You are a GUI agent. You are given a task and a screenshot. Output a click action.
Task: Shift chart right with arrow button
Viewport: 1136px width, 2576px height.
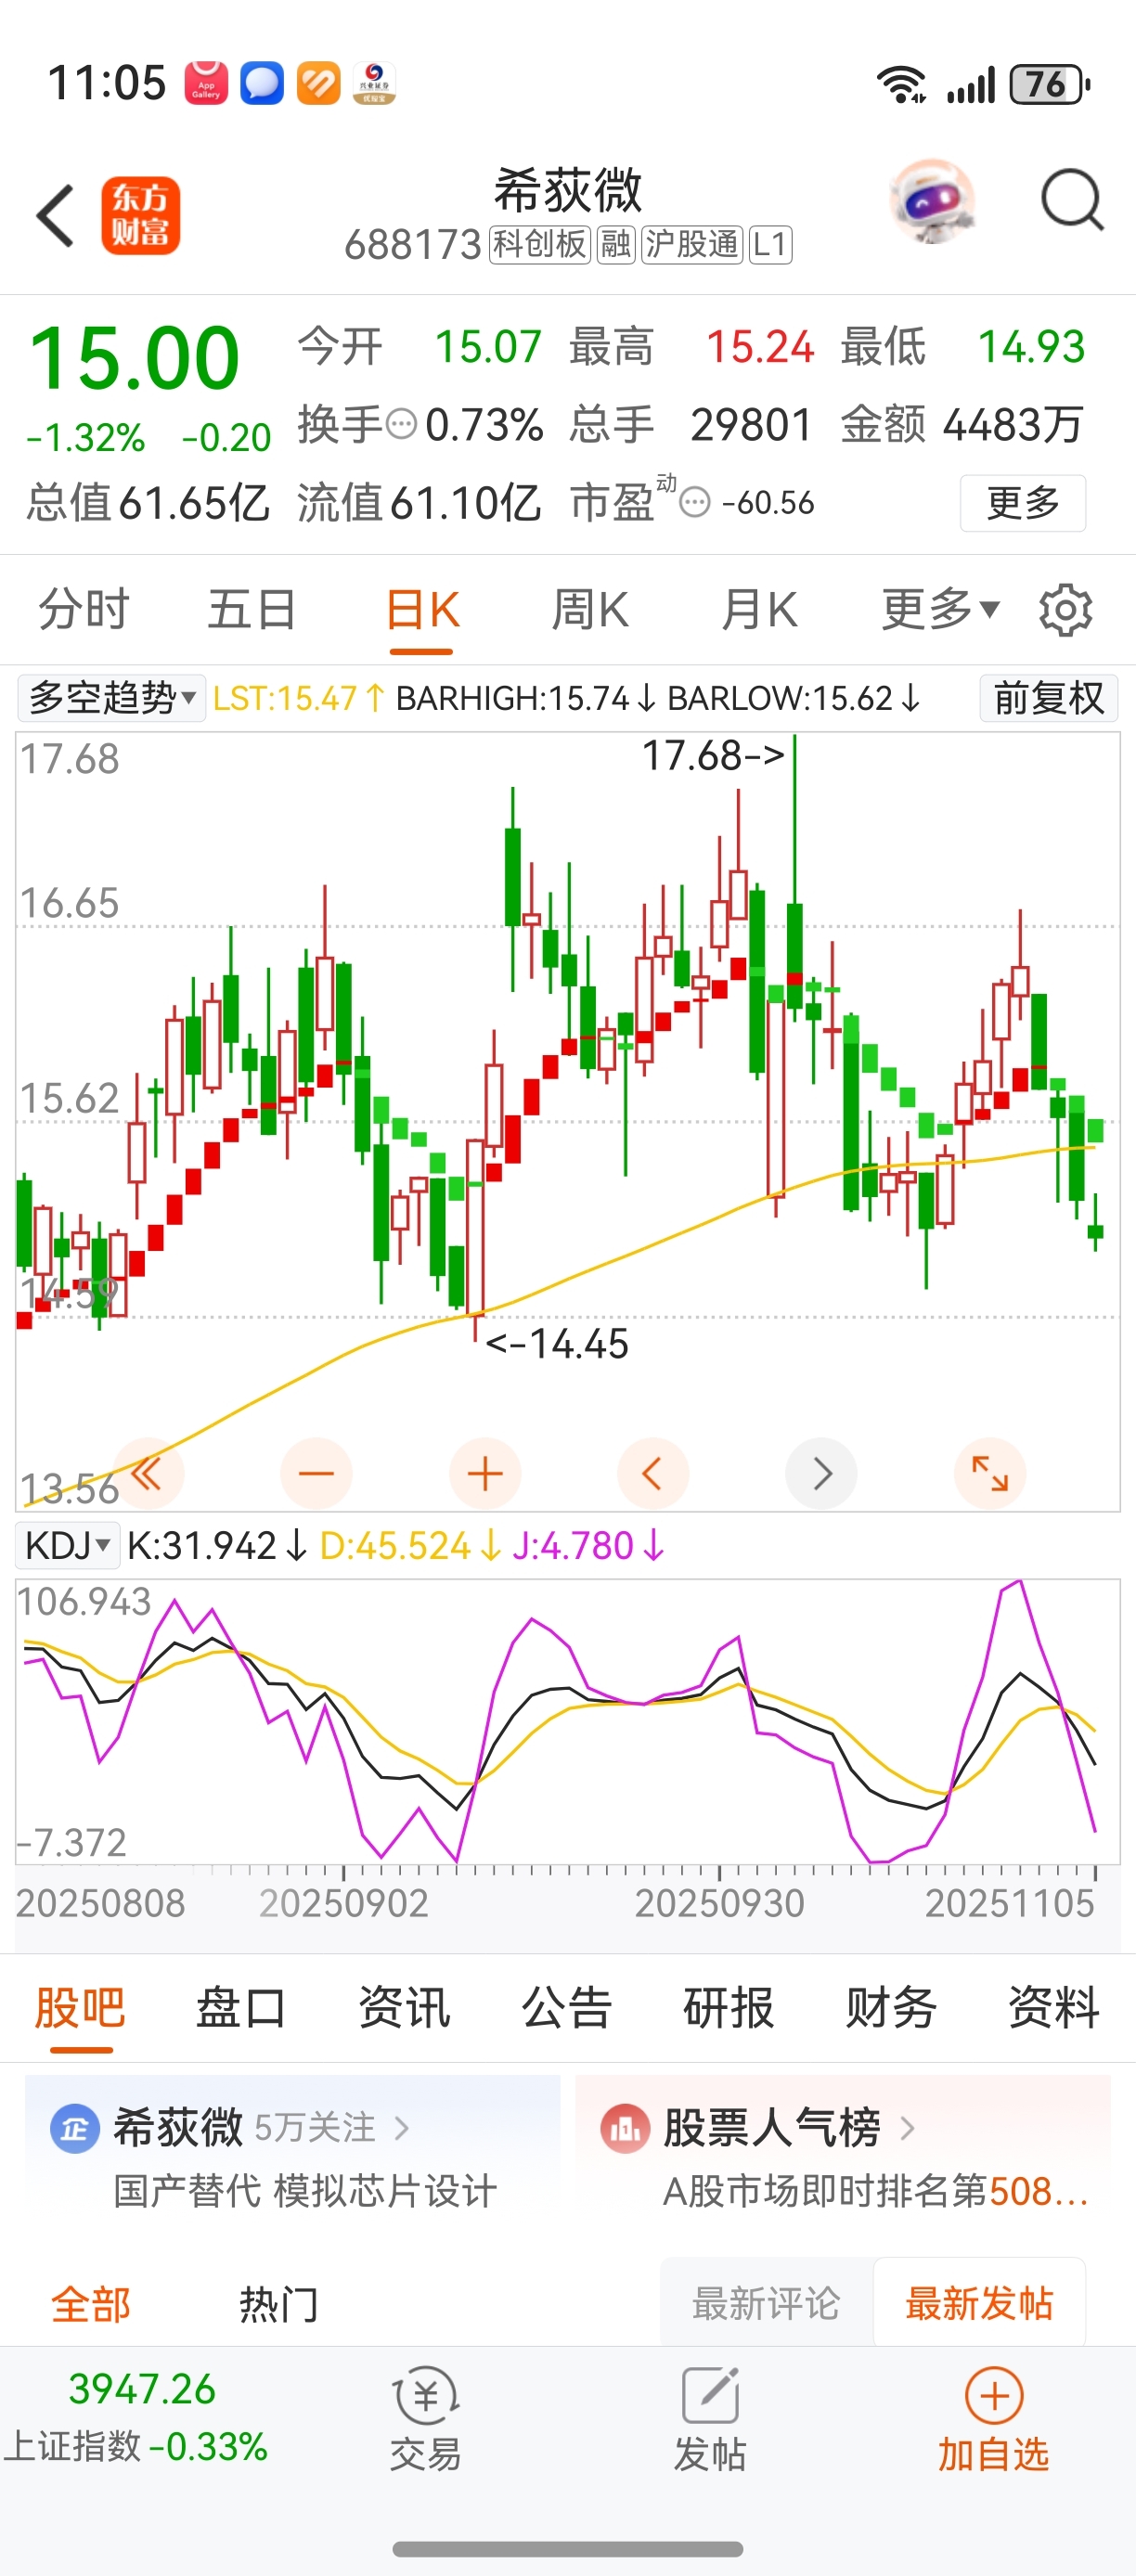pyautogui.click(x=822, y=1473)
